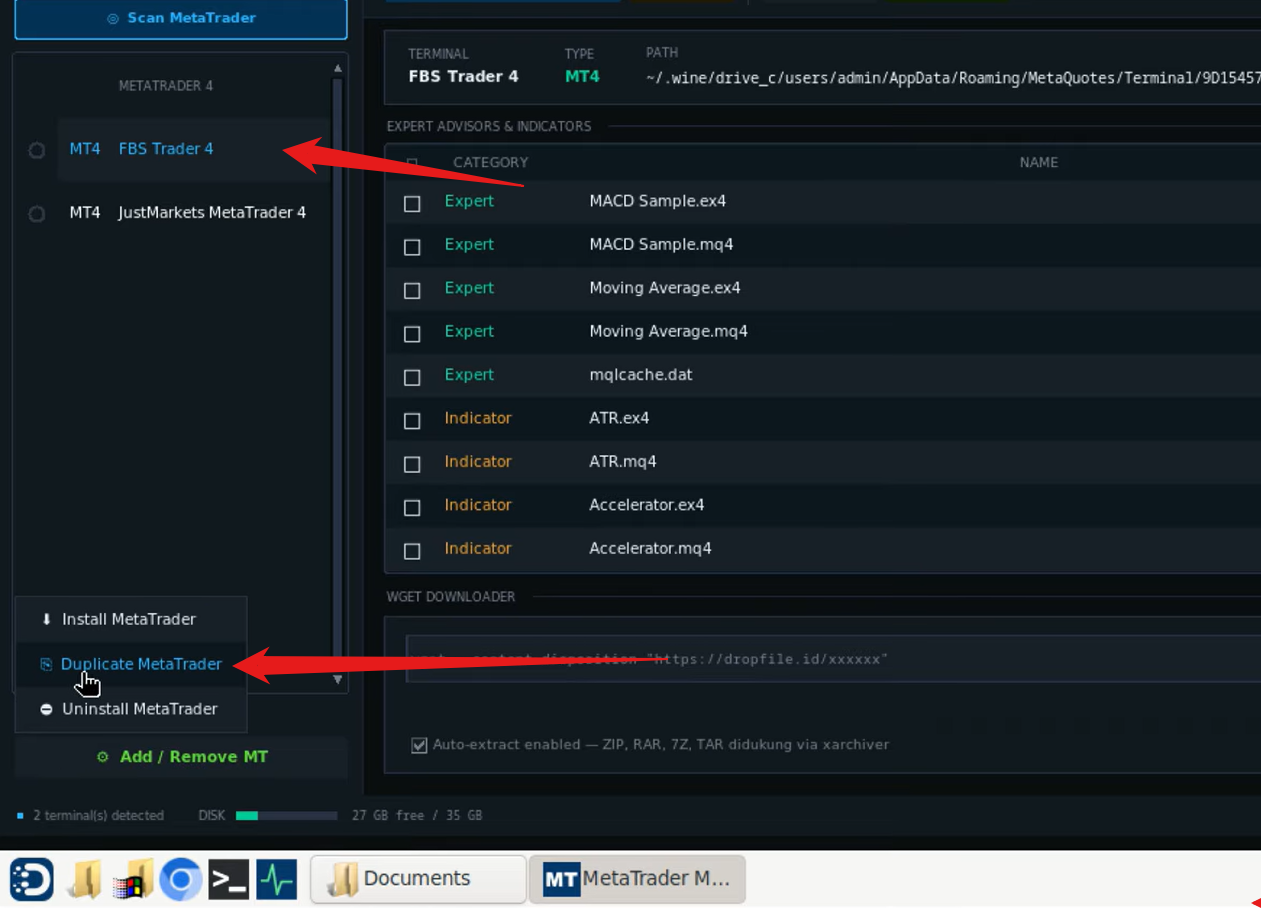Click the mqlcache.dat file name

[641, 375]
